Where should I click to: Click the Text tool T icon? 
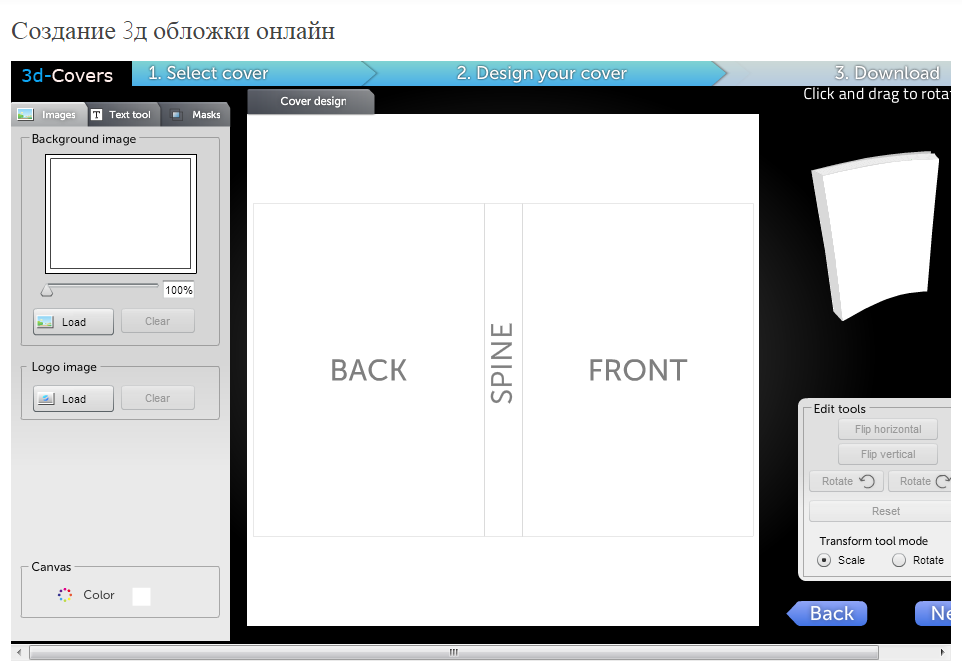(x=96, y=115)
